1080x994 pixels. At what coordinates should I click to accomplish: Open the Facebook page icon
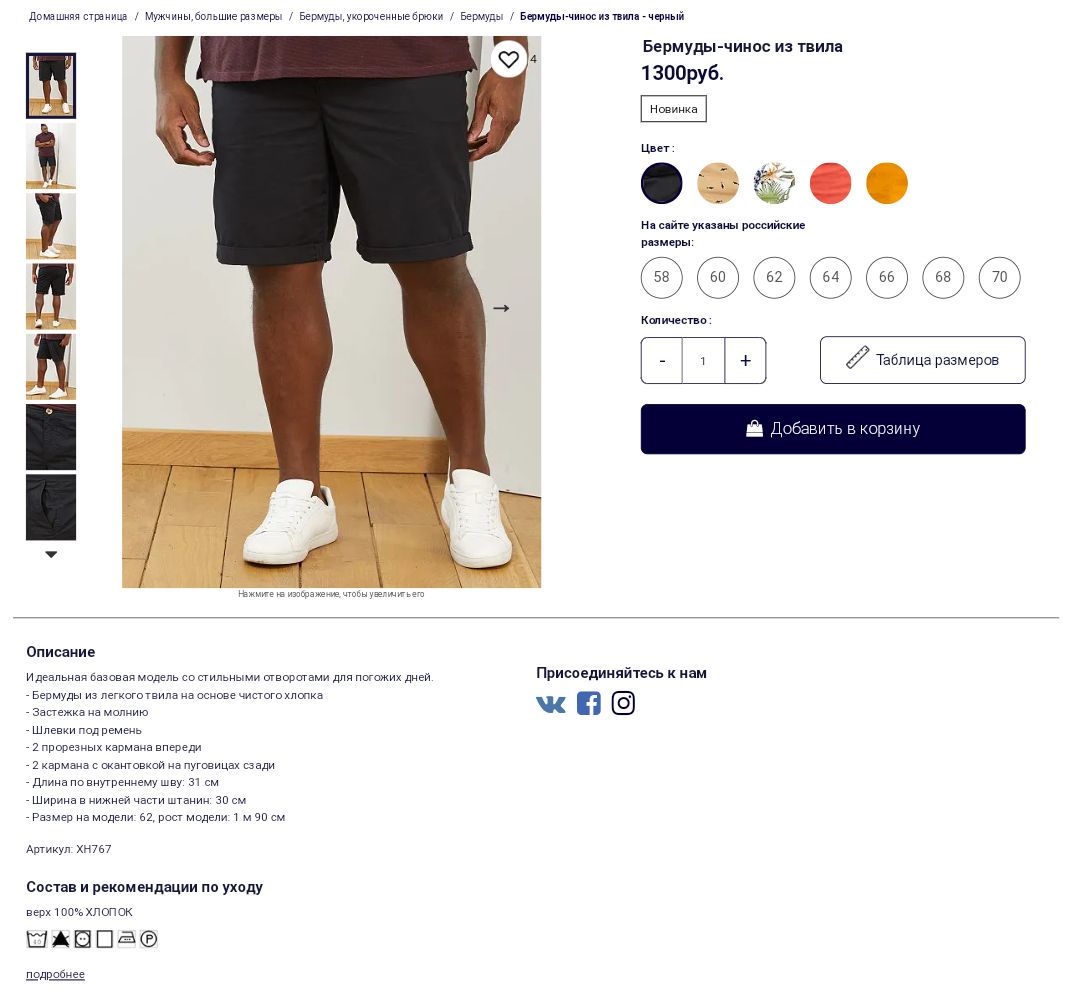coord(588,703)
